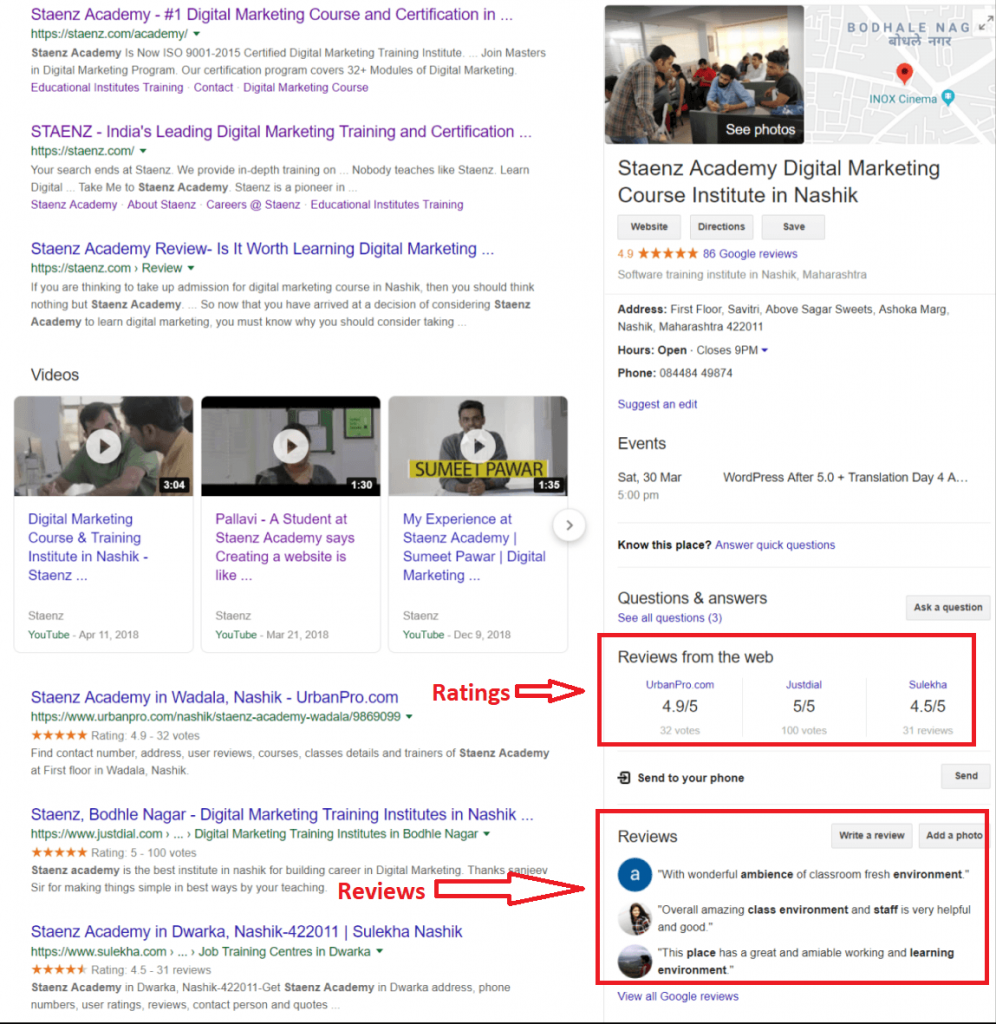Click the Directions button
996x1024 pixels.
pos(721,227)
